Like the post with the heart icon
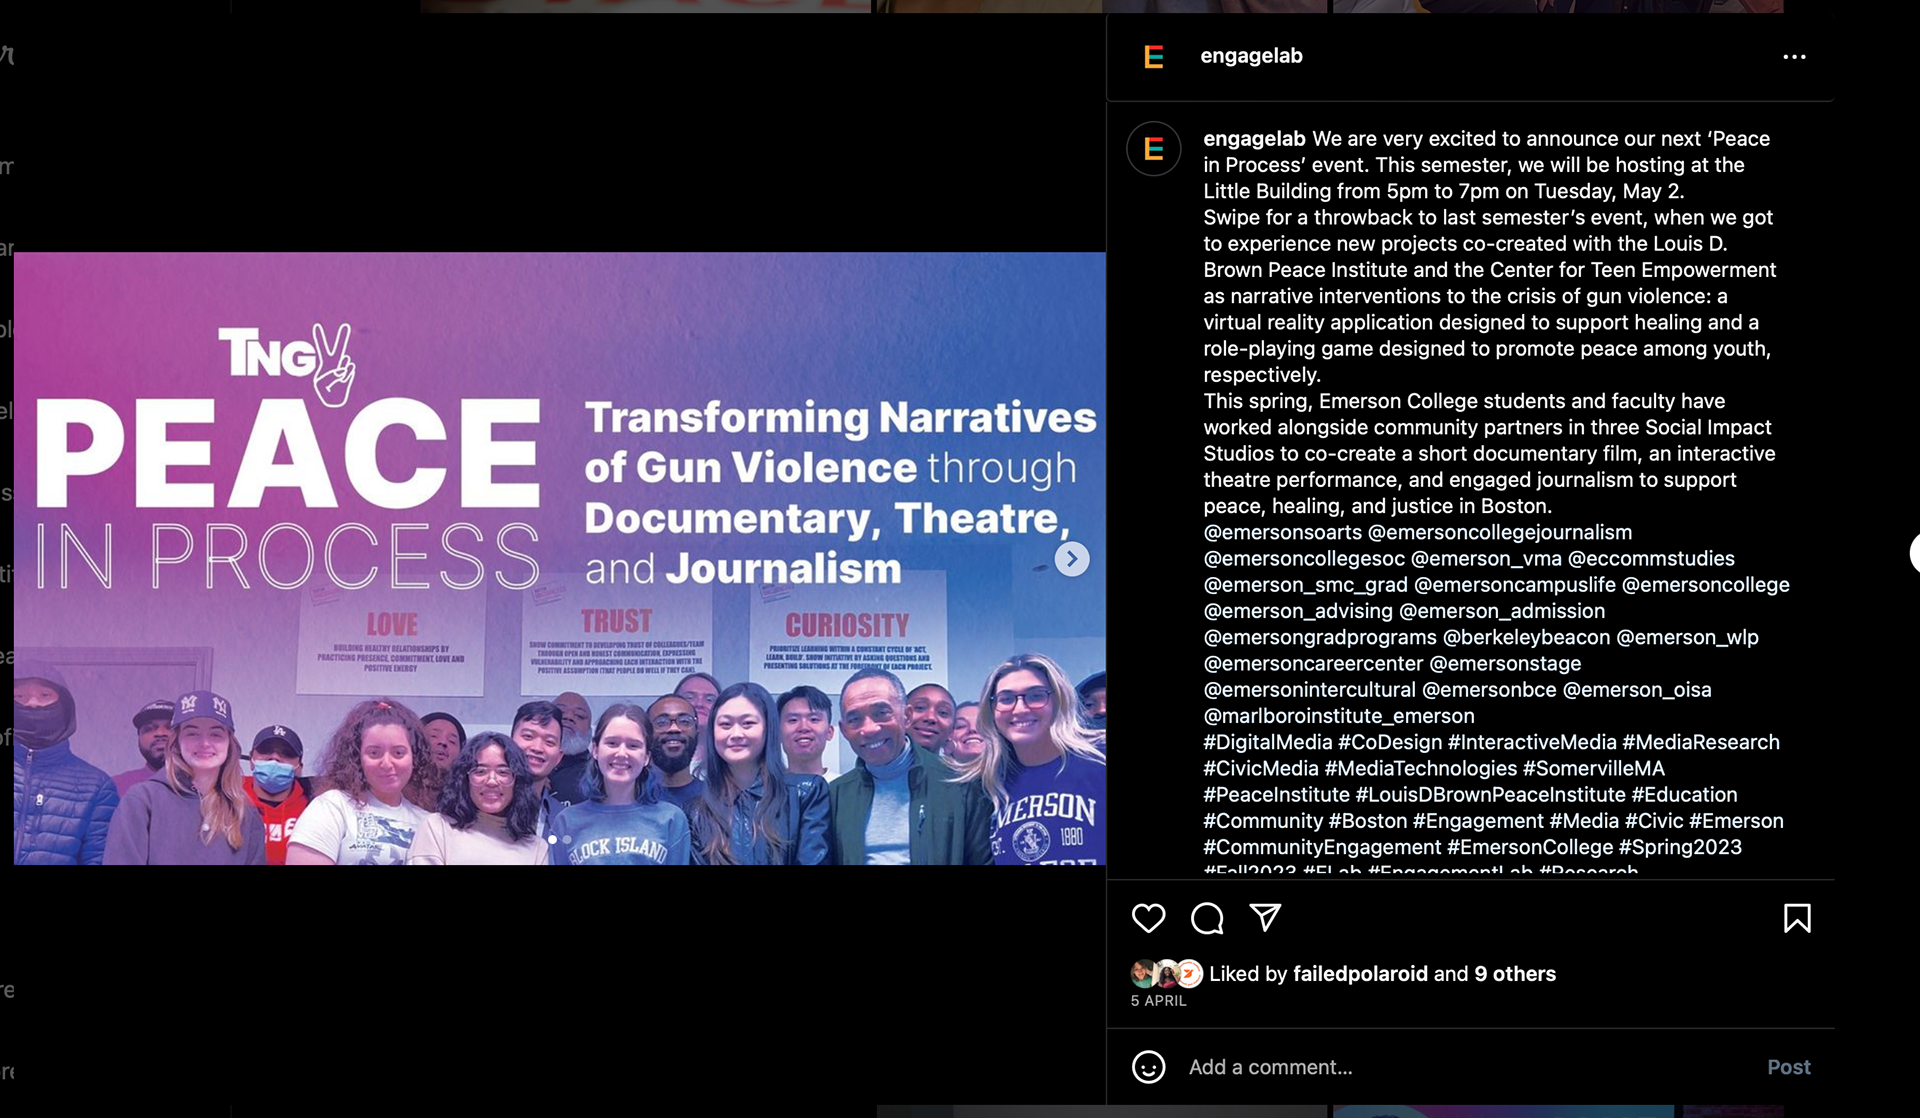 [x=1148, y=918]
